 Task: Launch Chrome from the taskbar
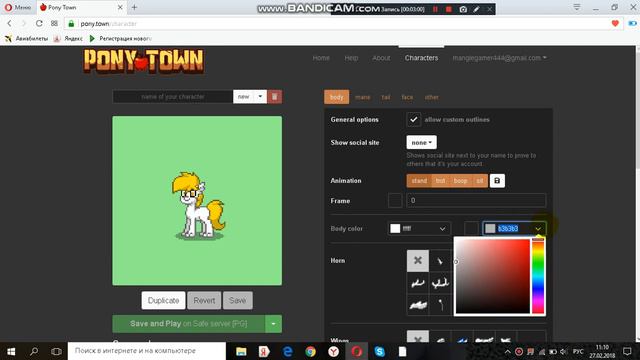tap(310, 351)
